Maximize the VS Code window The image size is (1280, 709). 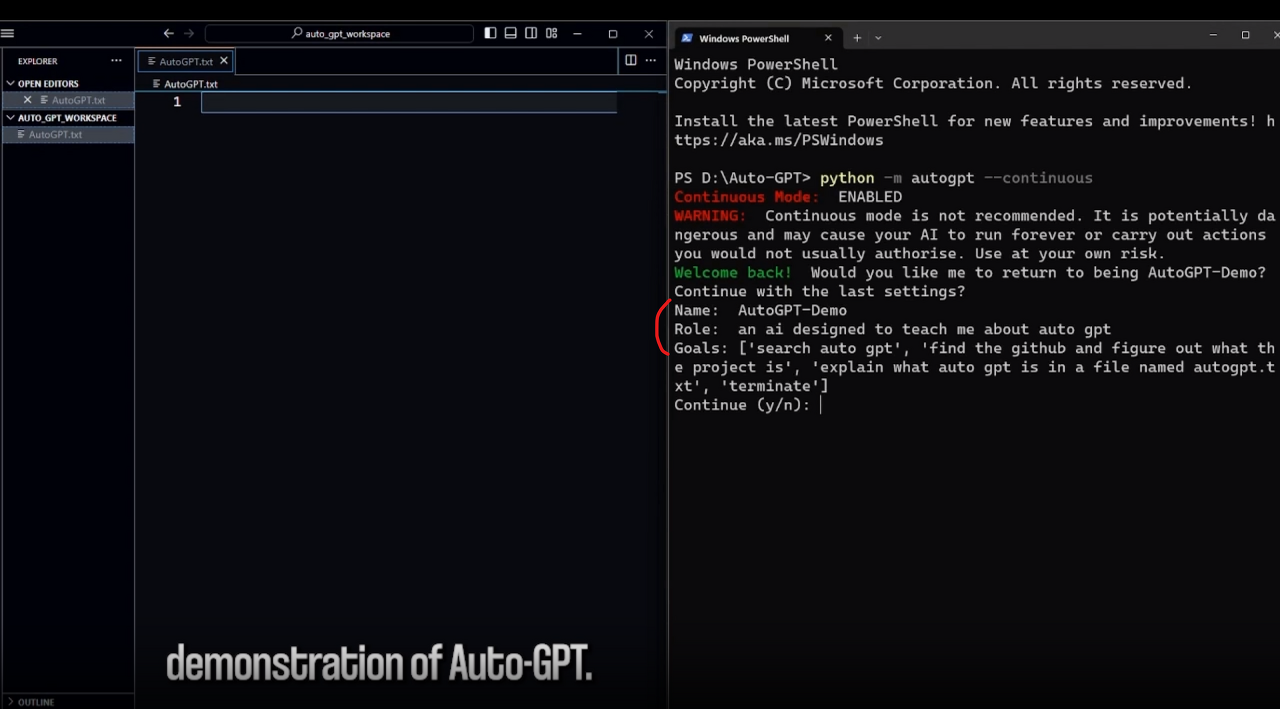click(613, 33)
